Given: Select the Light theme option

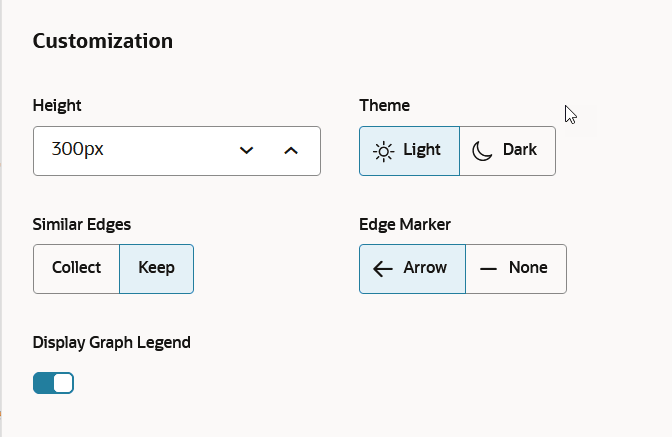Looking at the screenshot, I should (x=409, y=151).
